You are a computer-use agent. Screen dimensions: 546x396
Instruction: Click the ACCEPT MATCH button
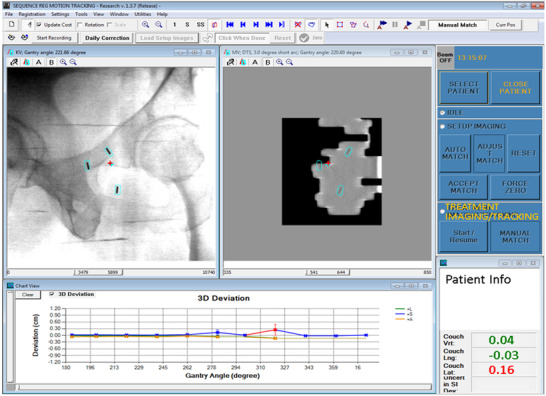pyautogui.click(x=463, y=187)
